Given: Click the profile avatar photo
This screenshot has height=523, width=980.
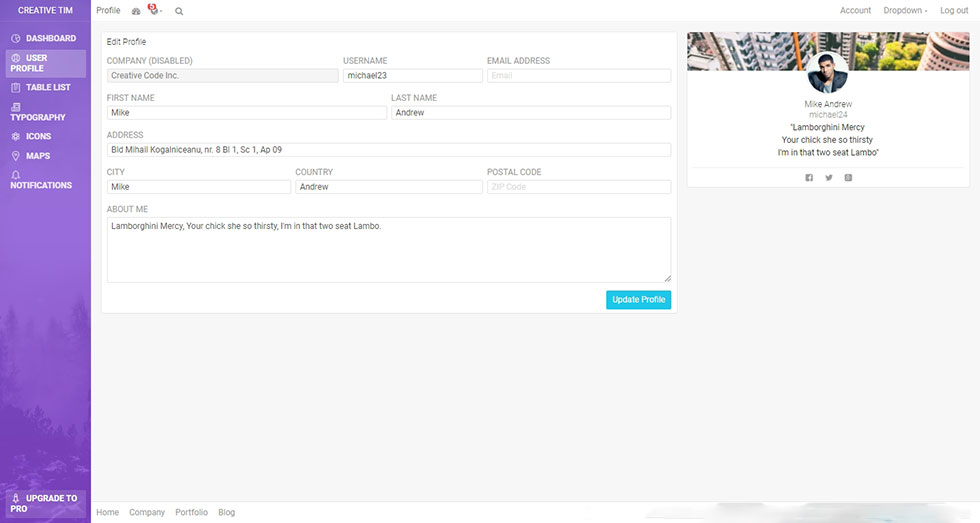Looking at the screenshot, I should click(827, 73).
